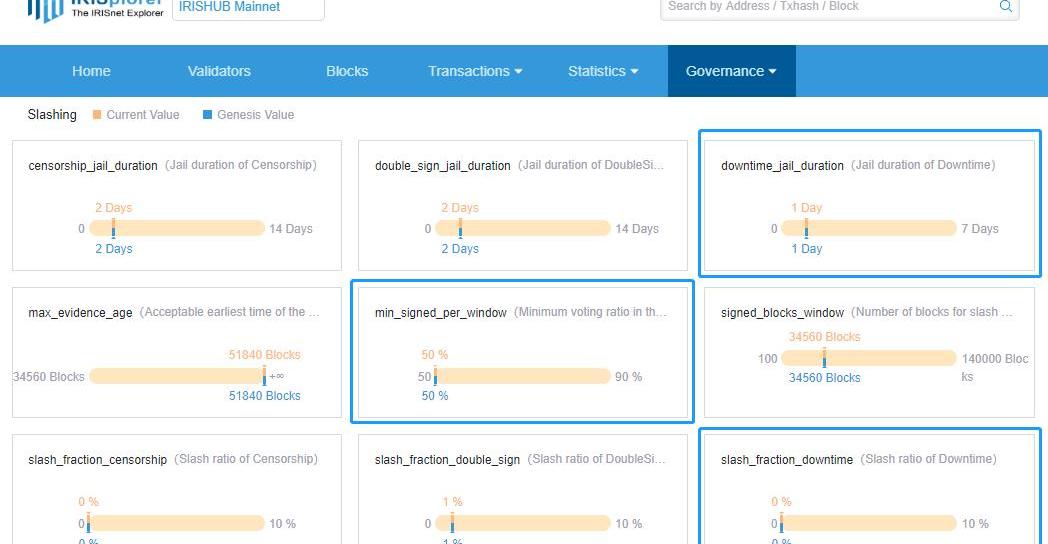Click the blue Genesis Value legend swatch
The height and width of the screenshot is (544, 1048).
[x=207, y=115]
